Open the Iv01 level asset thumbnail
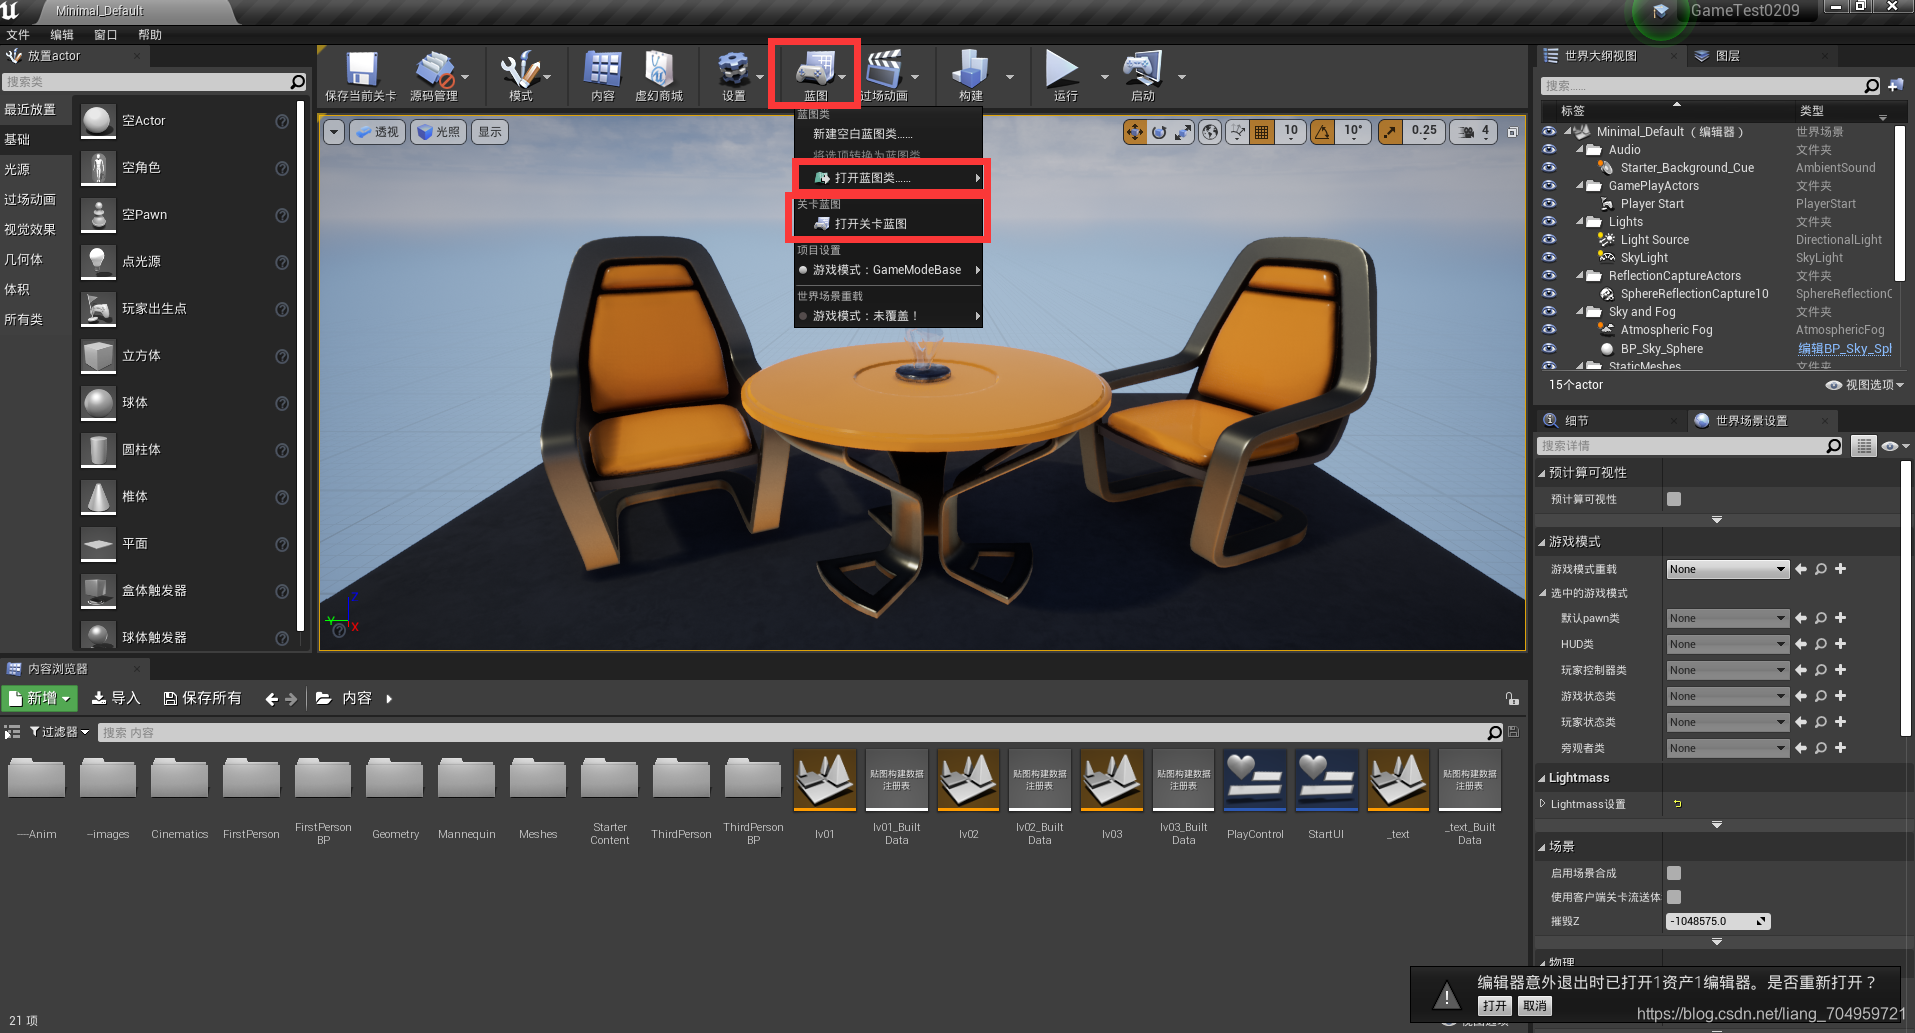 click(823, 780)
